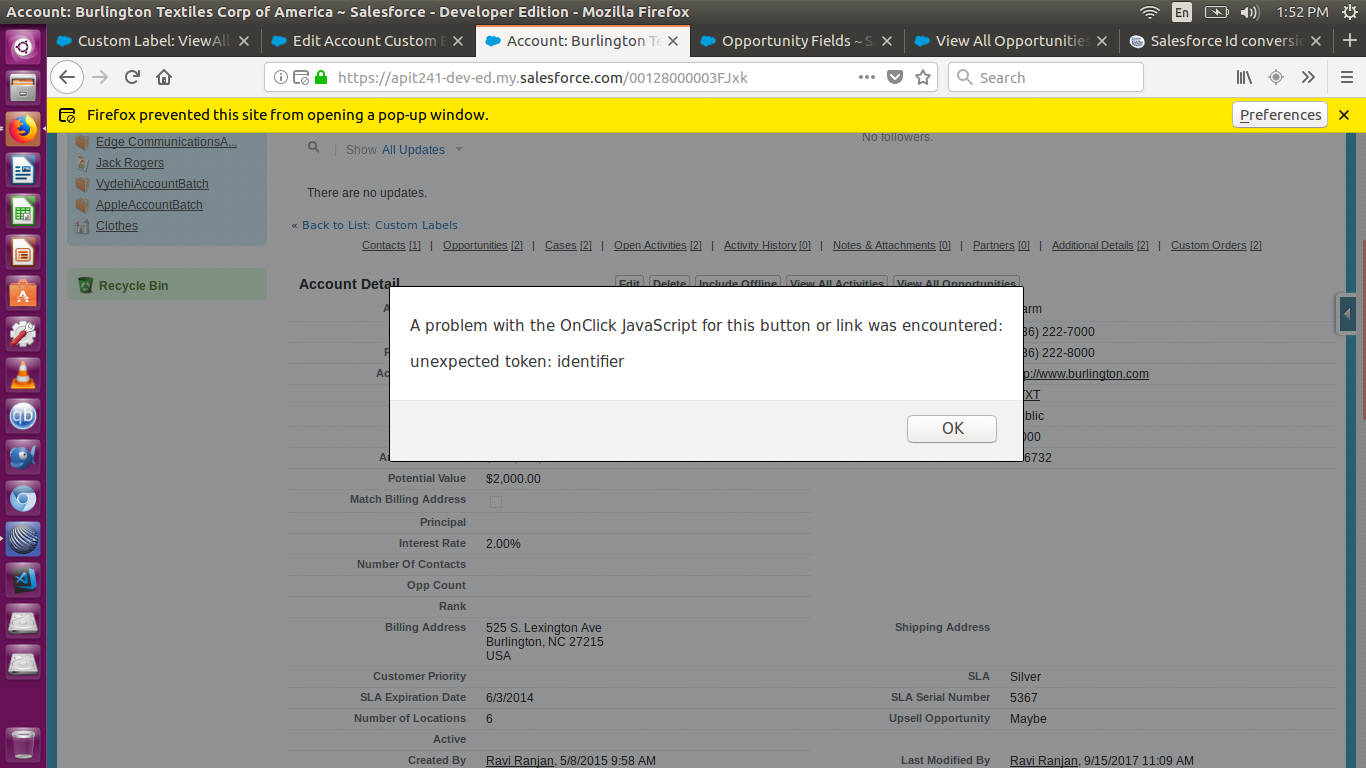The image size is (1366, 768).
Task: Launch VLC media player from dock
Action: point(23,375)
